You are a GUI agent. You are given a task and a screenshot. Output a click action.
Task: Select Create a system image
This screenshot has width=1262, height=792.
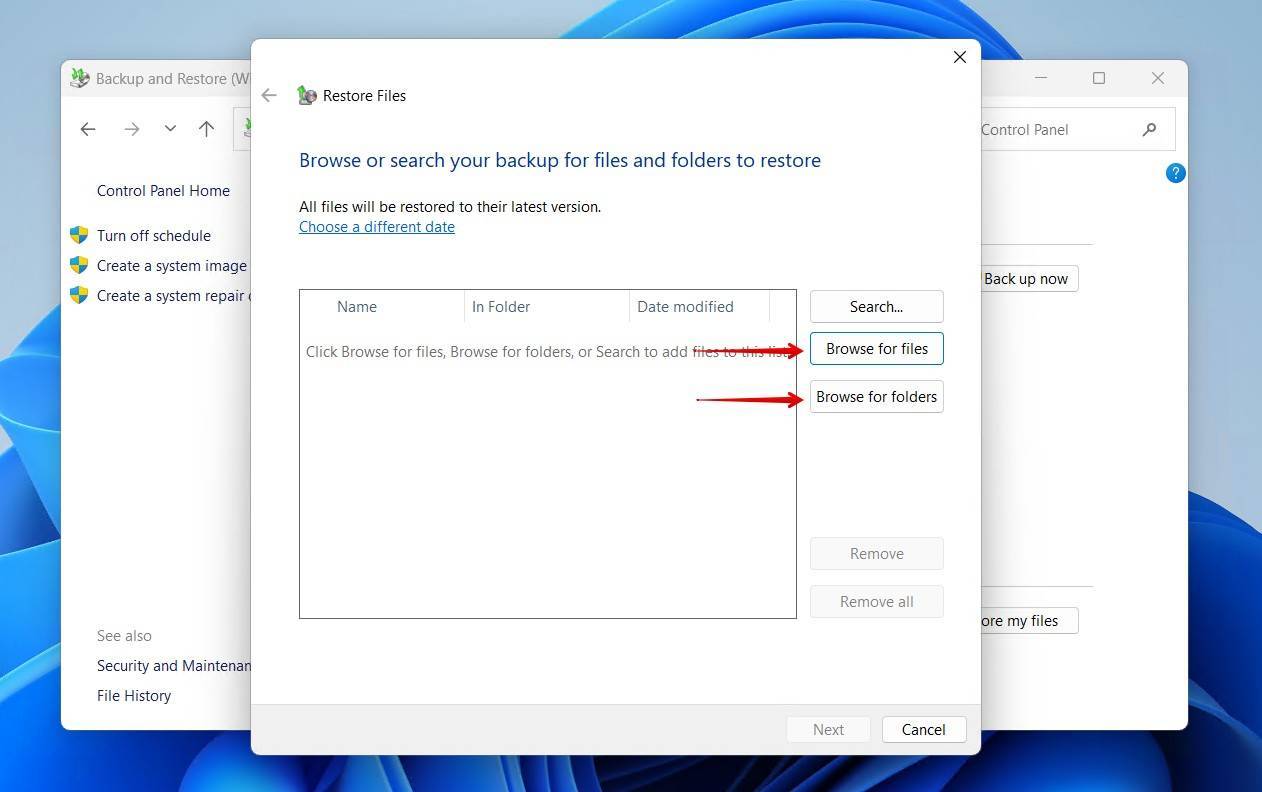point(172,265)
